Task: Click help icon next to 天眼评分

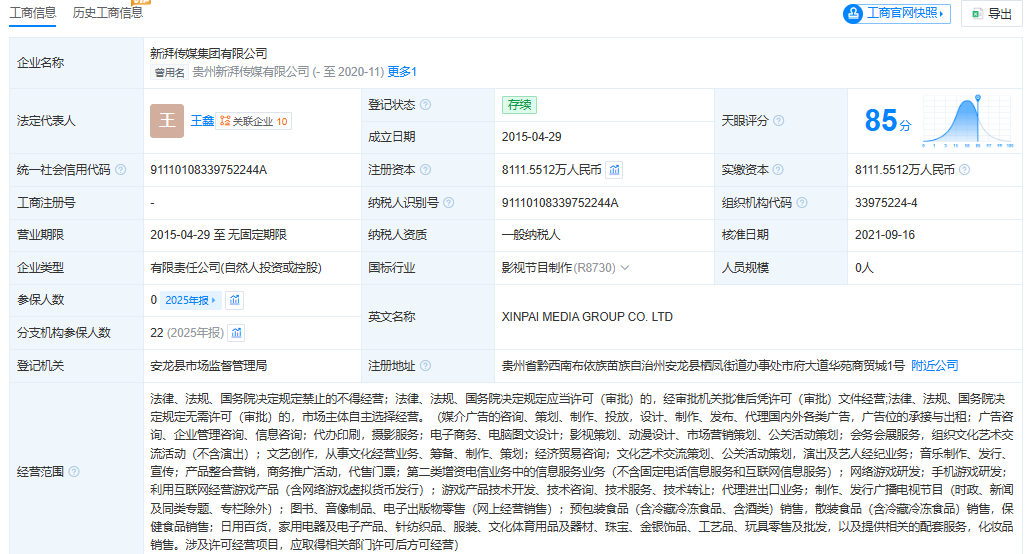Action: pyautogui.click(x=778, y=121)
